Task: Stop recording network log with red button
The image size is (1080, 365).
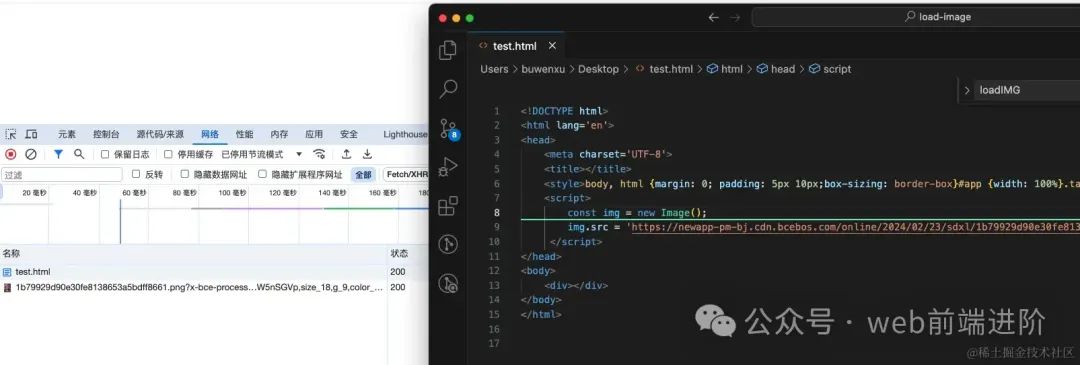Action: [x=10, y=154]
